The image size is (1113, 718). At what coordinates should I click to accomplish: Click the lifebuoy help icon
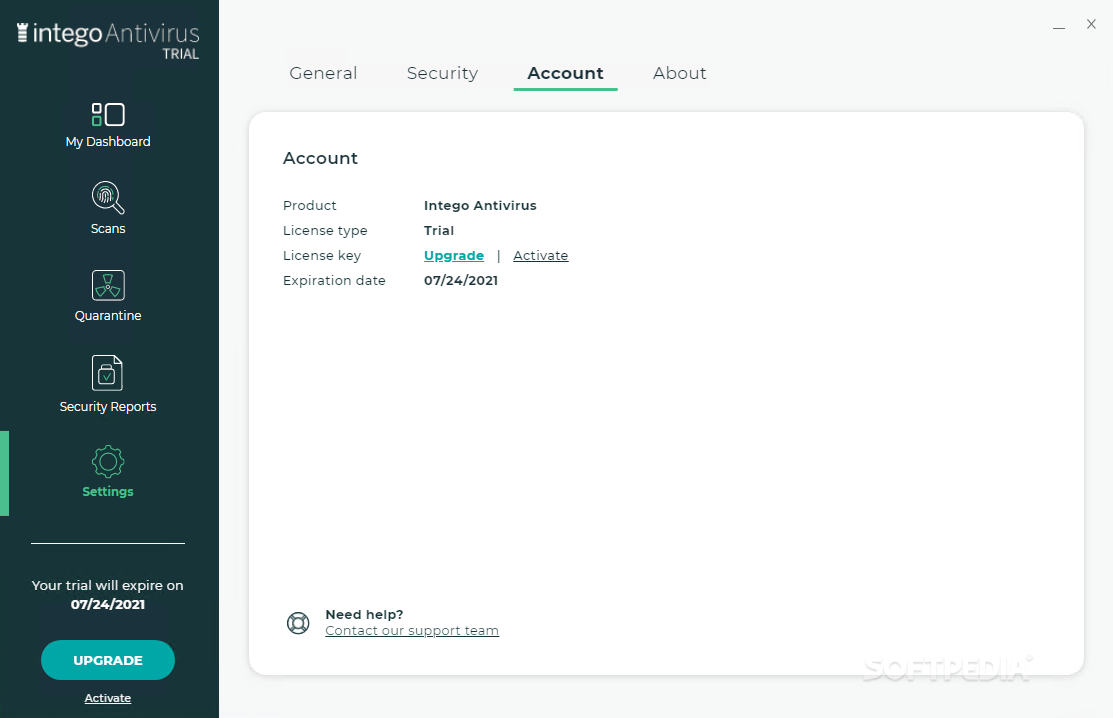[298, 623]
